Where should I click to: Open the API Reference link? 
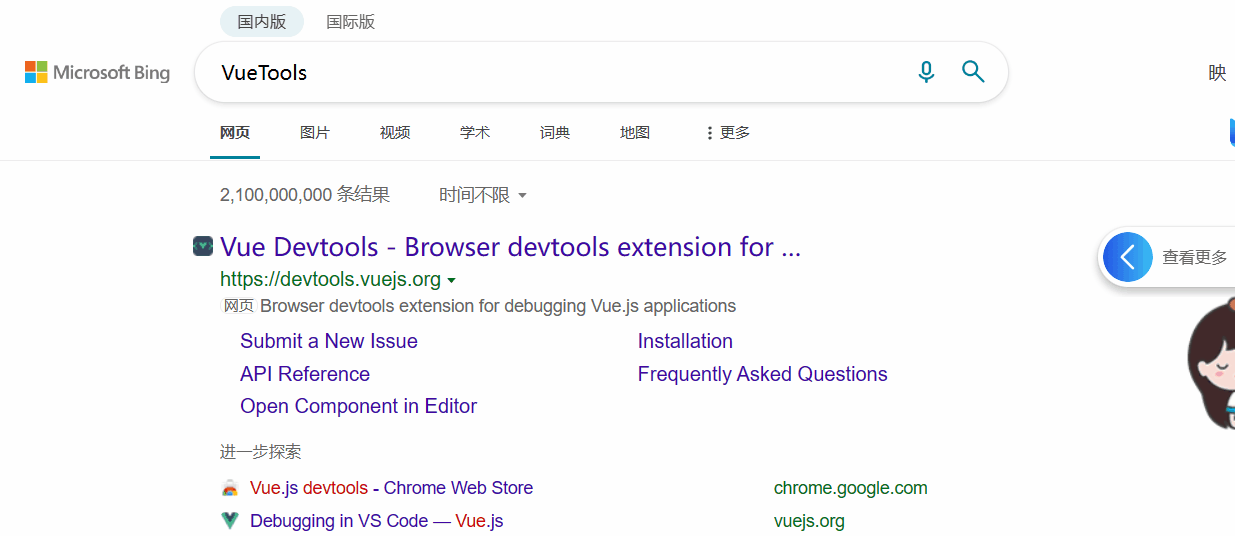coord(305,374)
